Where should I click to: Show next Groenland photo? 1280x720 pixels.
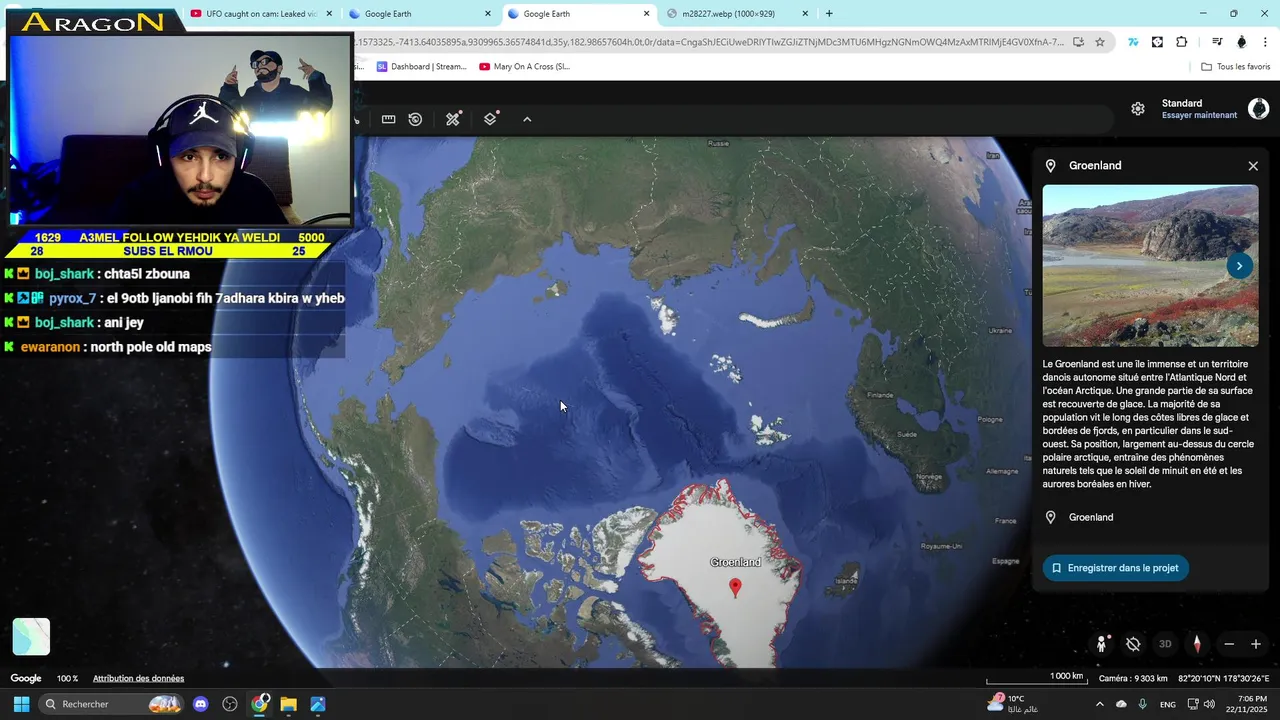pos(1239,266)
